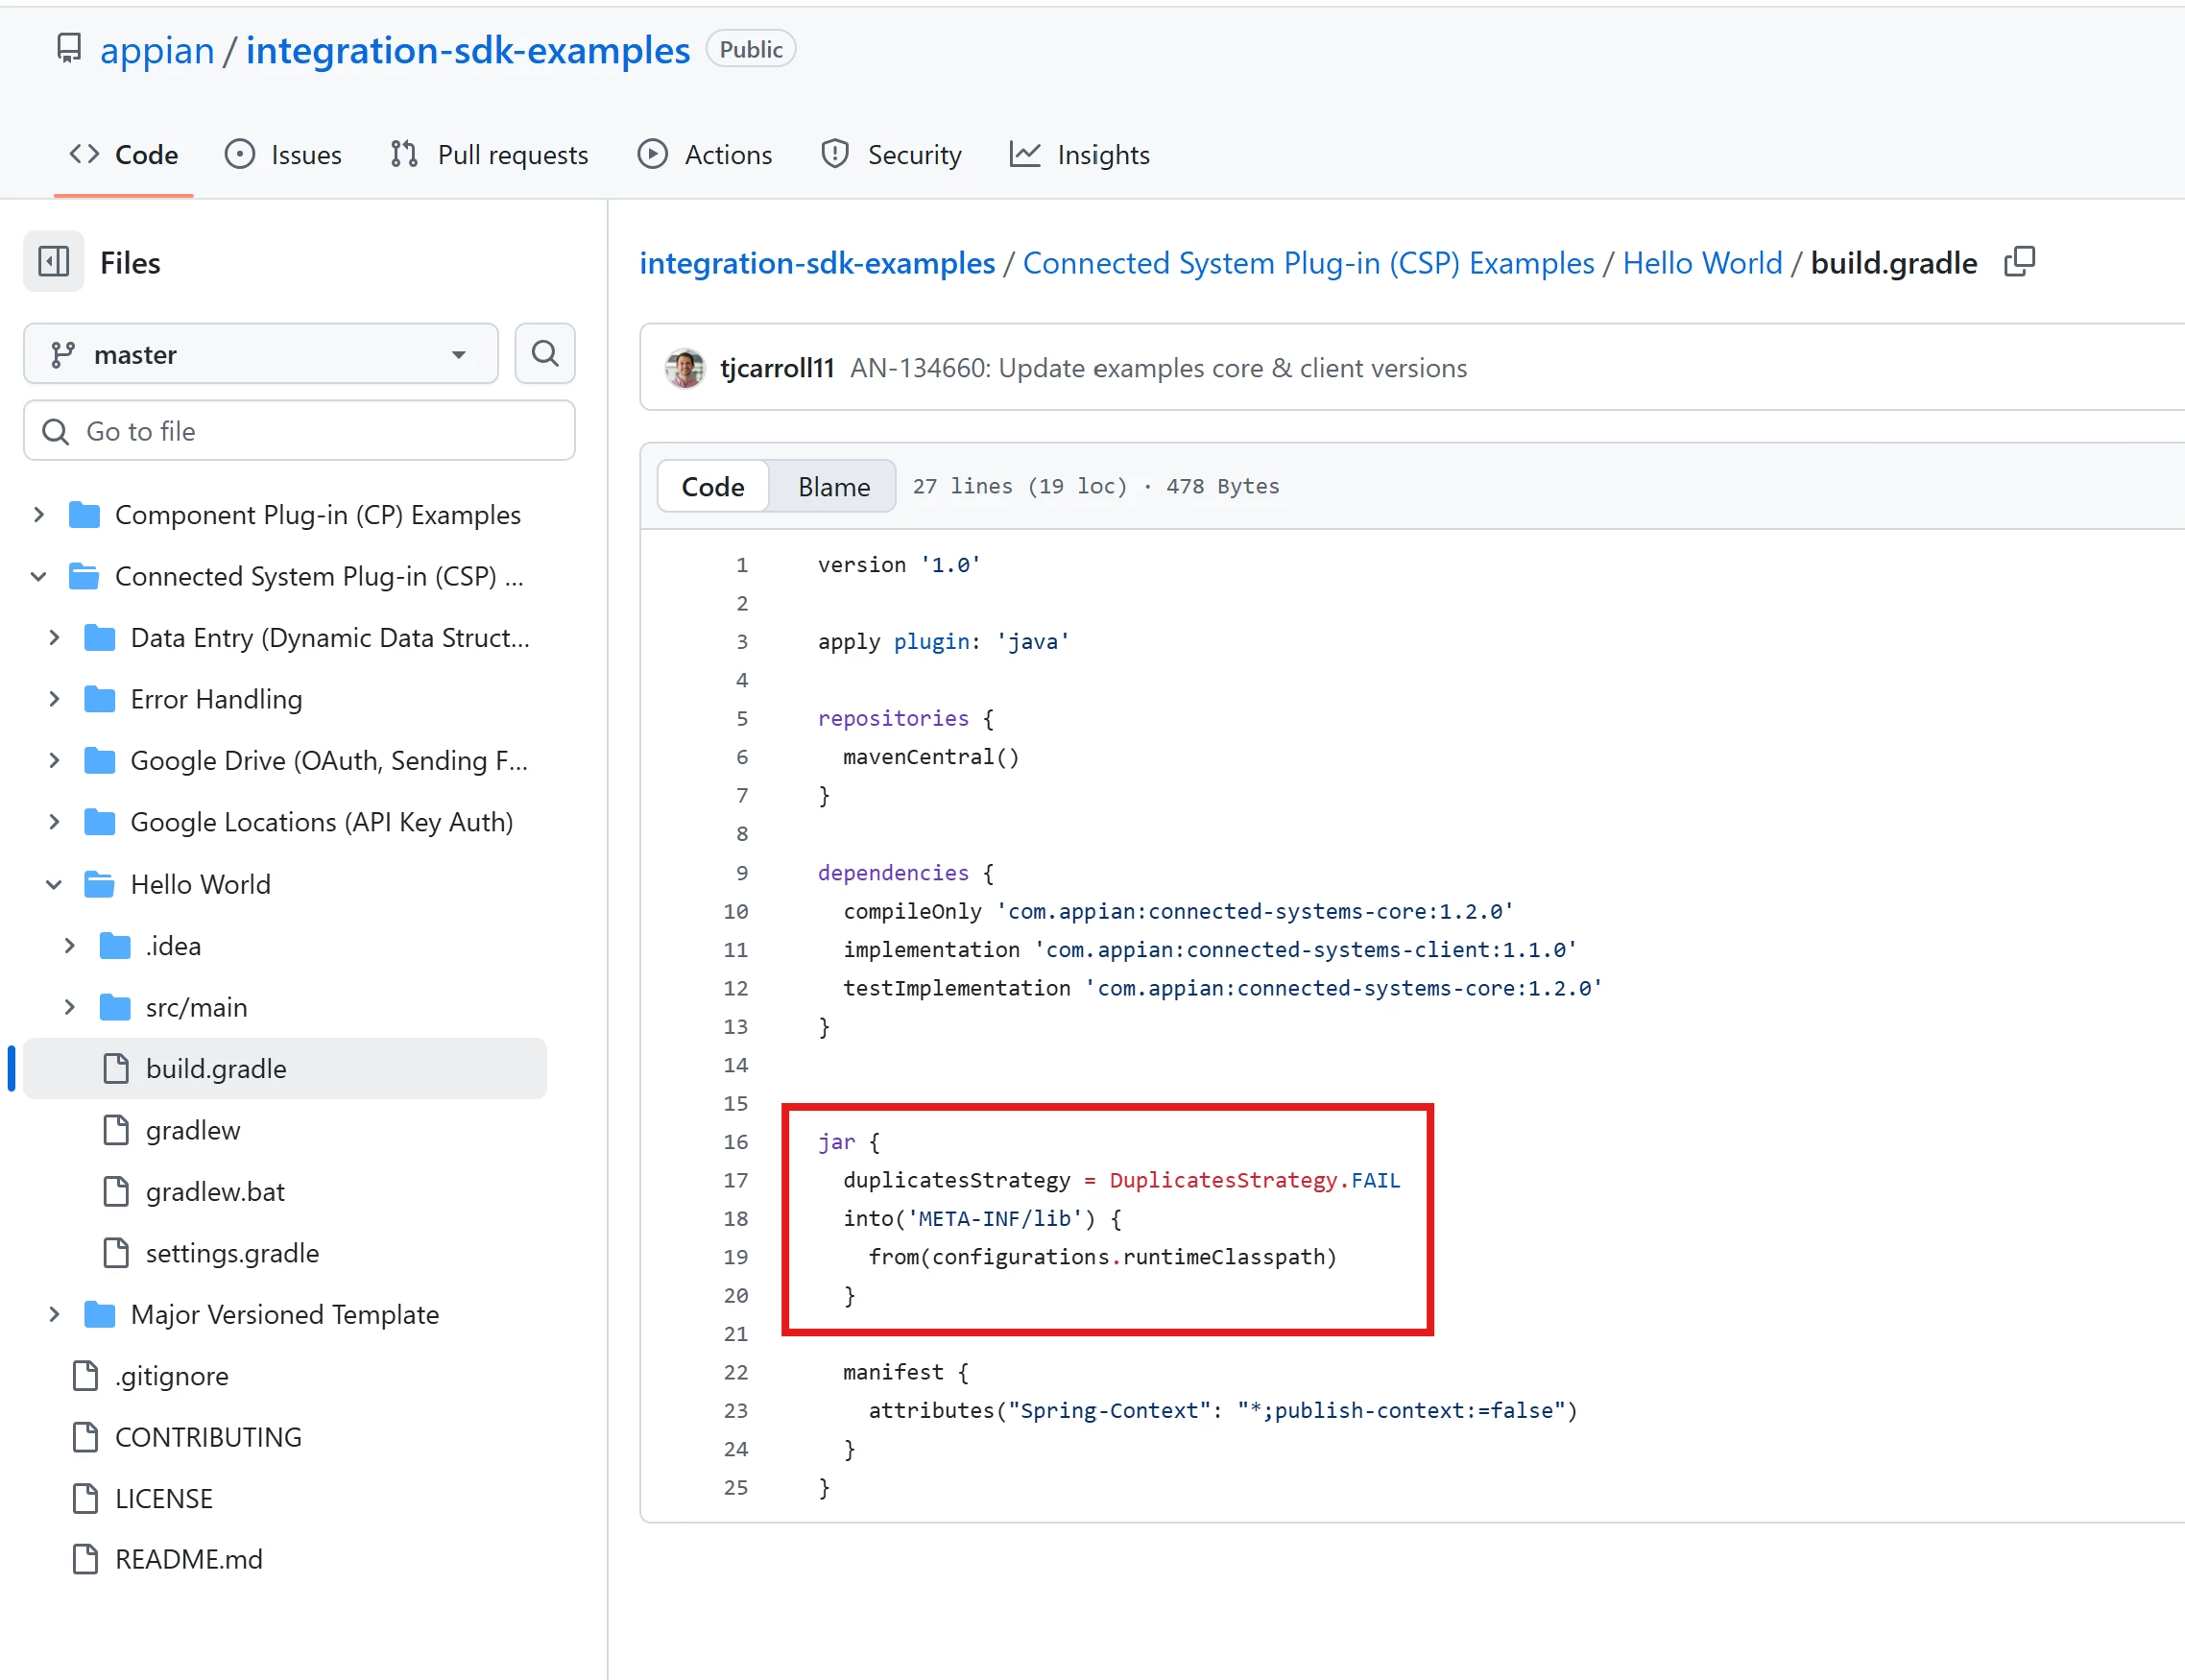Expand Google Locations folder chevron
Viewport: 2185px width, 1680px height.
[55, 822]
